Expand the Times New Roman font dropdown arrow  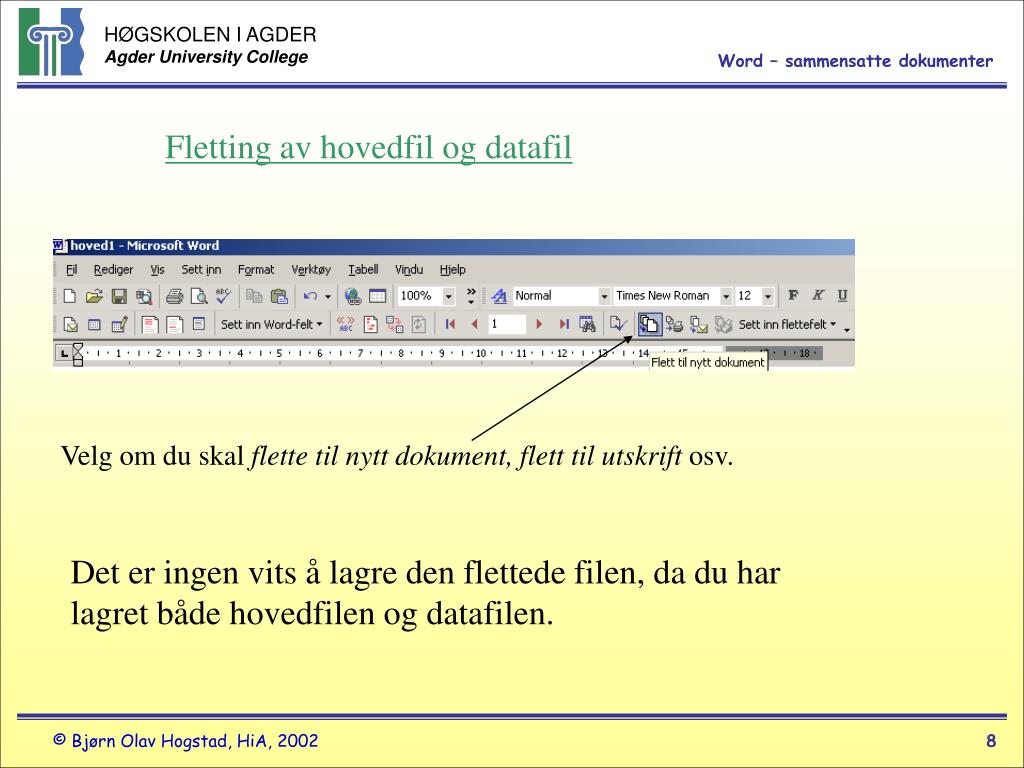(x=726, y=296)
